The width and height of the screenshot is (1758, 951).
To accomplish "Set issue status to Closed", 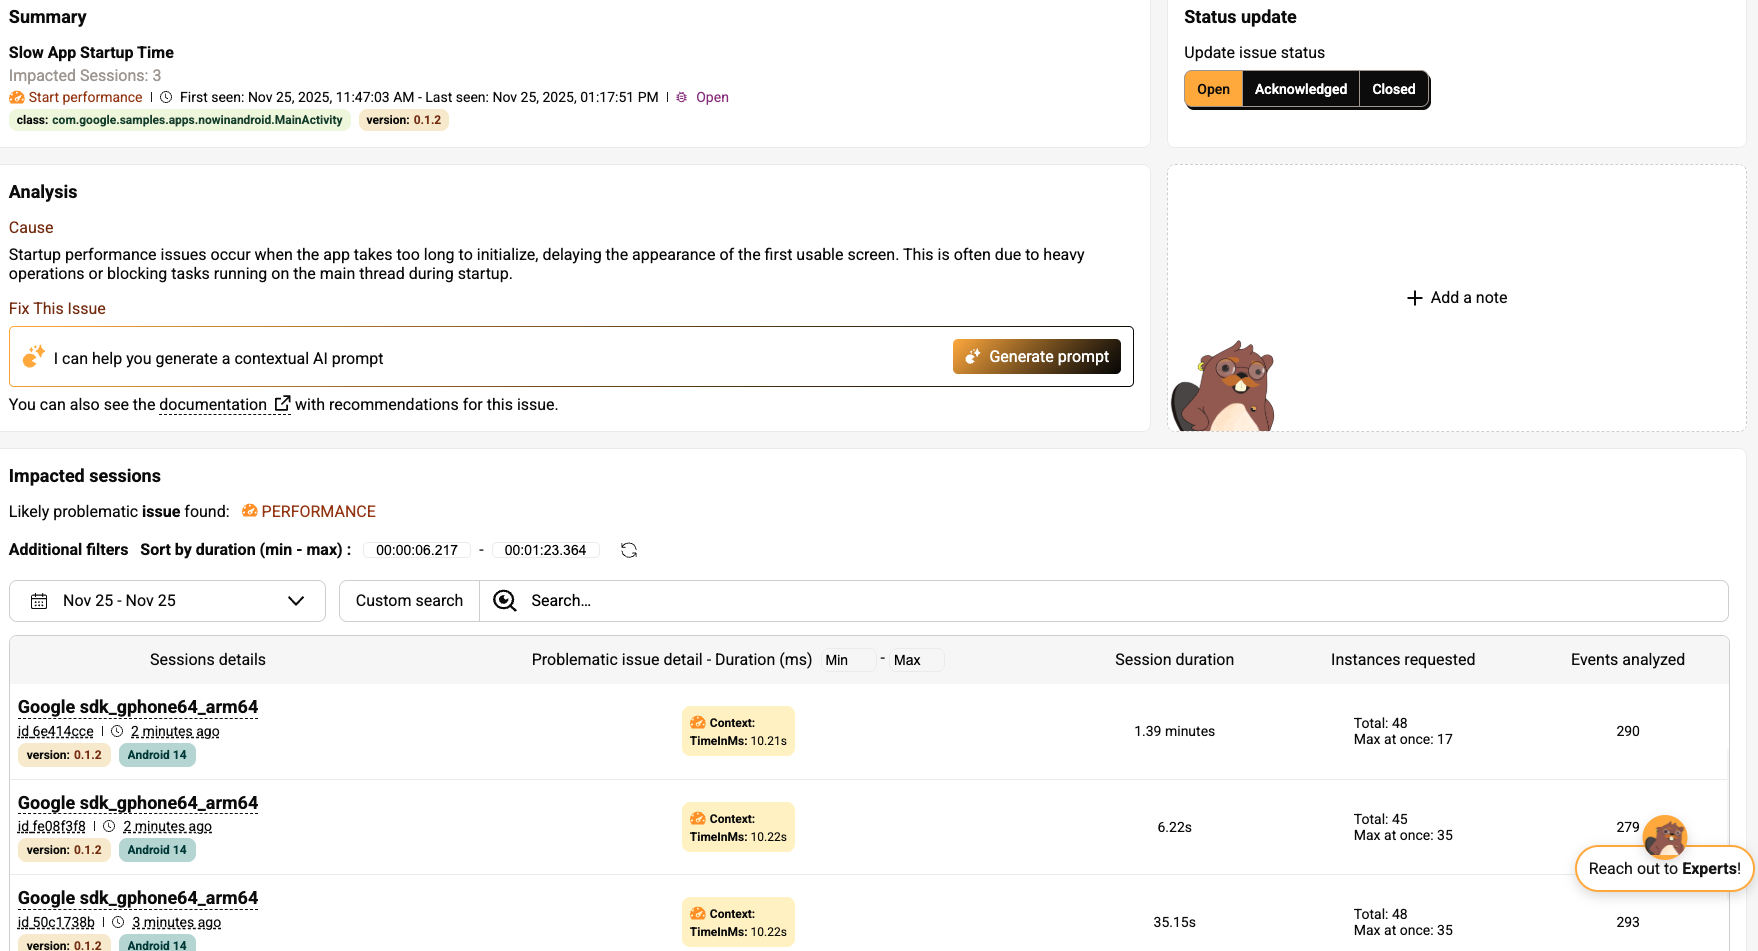I will pos(1393,89).
